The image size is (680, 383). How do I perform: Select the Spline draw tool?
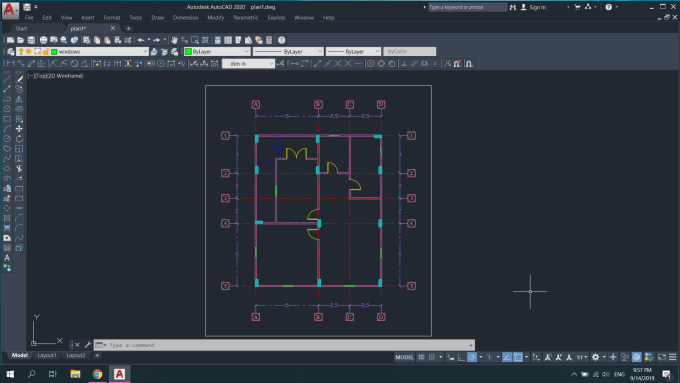[x=7, y=159]
